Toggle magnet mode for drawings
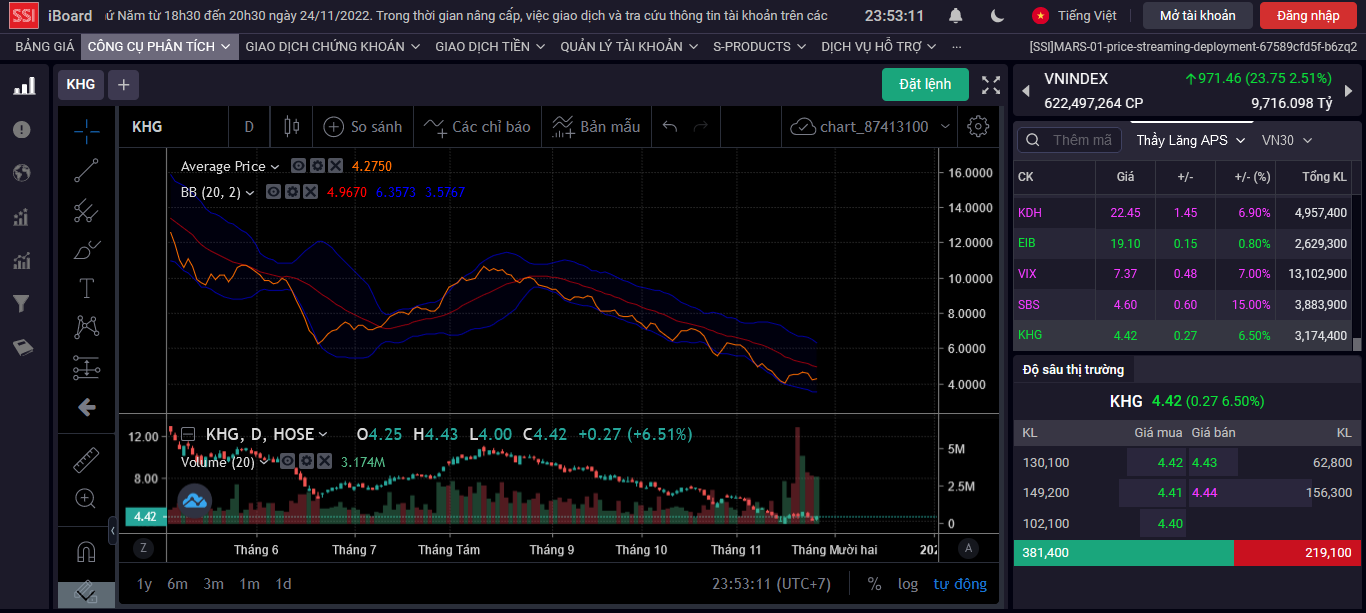This screenshot has height=613, width=1366. pos(87,552)
